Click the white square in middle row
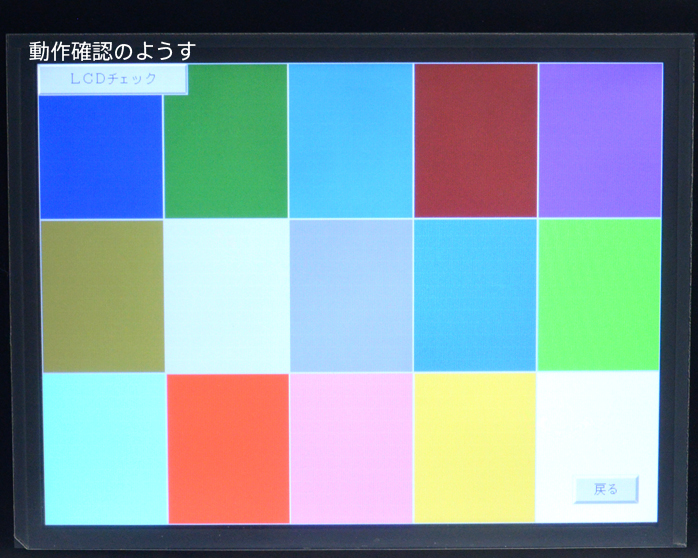 click(x=226, y=296)
